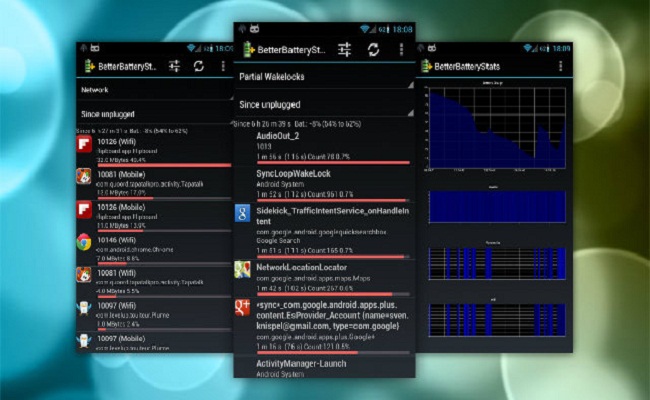Open the Network stat type dropdown
The width and height of the screenshot is (650, 400).
tap(155, 90)
